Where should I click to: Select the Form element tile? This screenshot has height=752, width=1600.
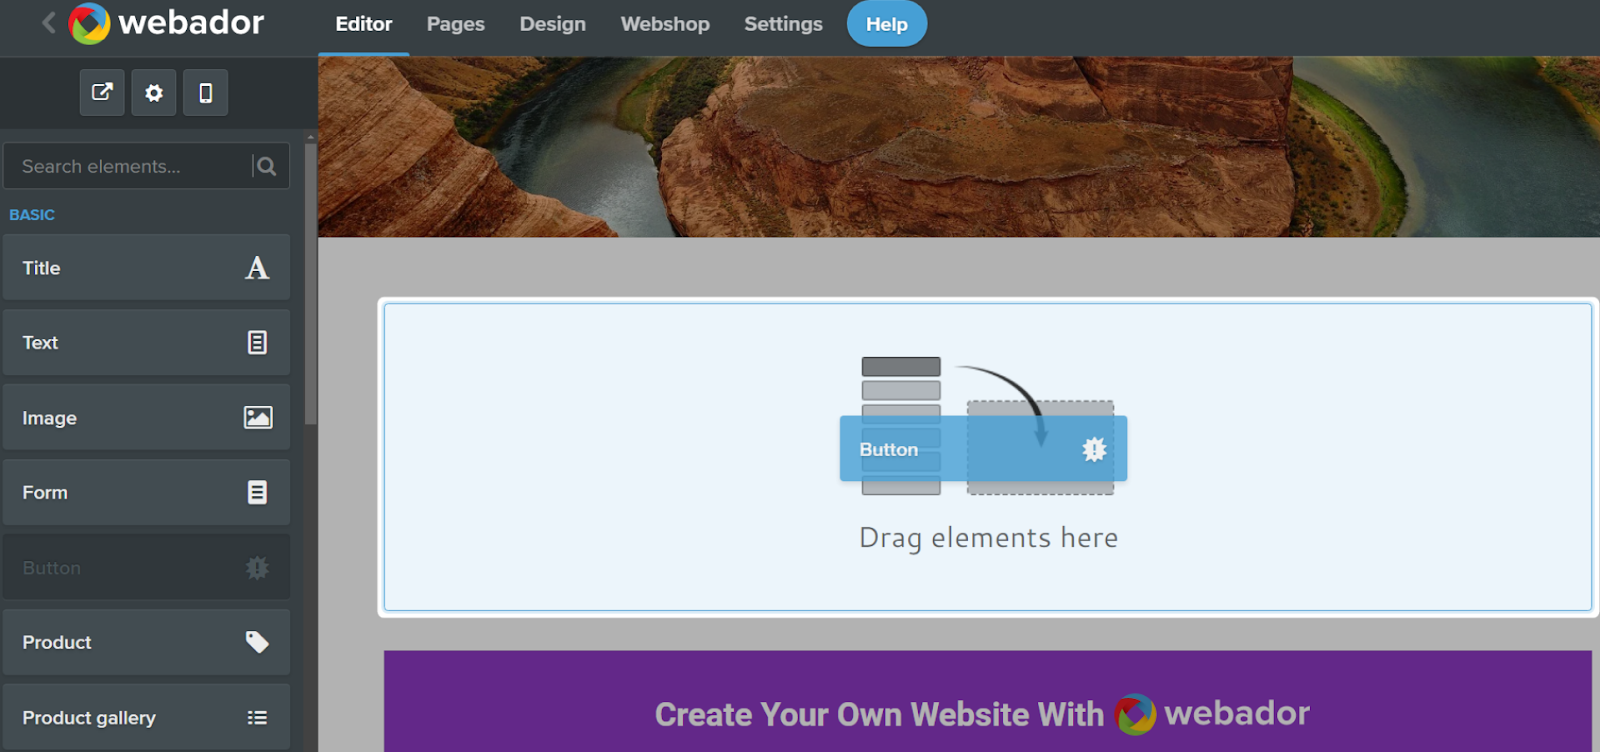pyautogui.click(x=146, y=492)
